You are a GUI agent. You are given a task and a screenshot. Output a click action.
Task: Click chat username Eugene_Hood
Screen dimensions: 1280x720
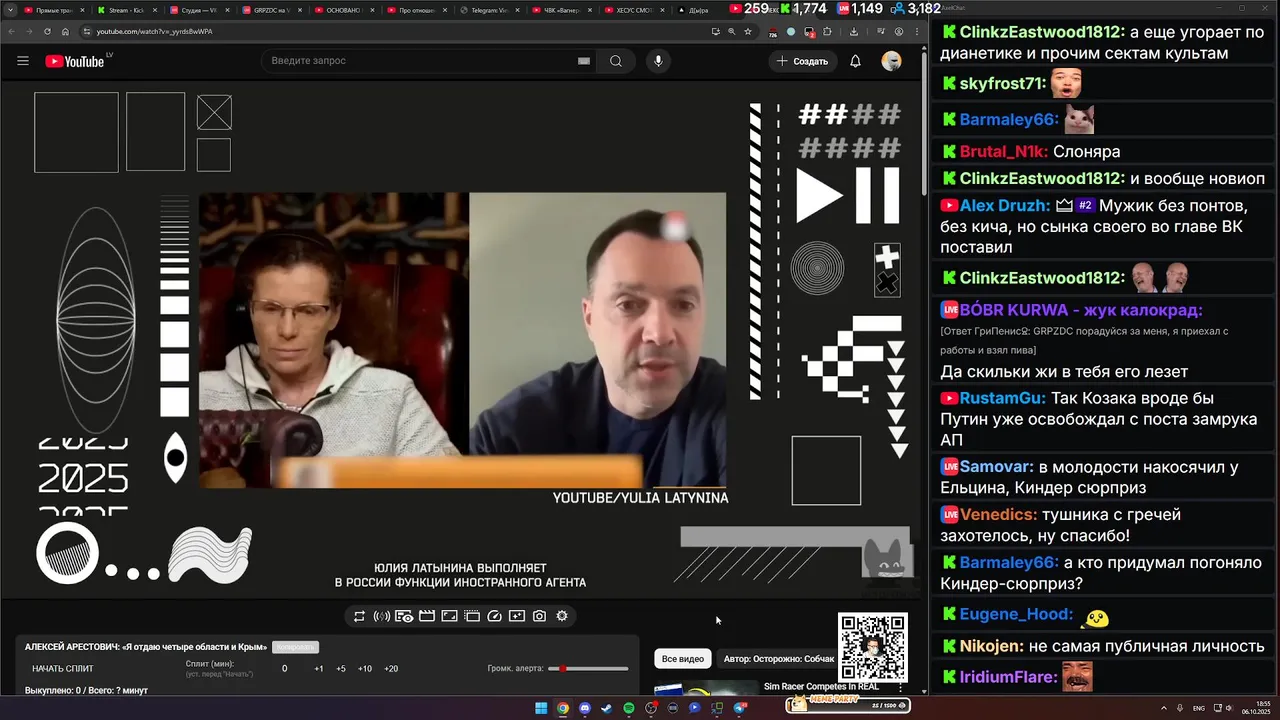pyautogui.click(x=1016, y=615)
